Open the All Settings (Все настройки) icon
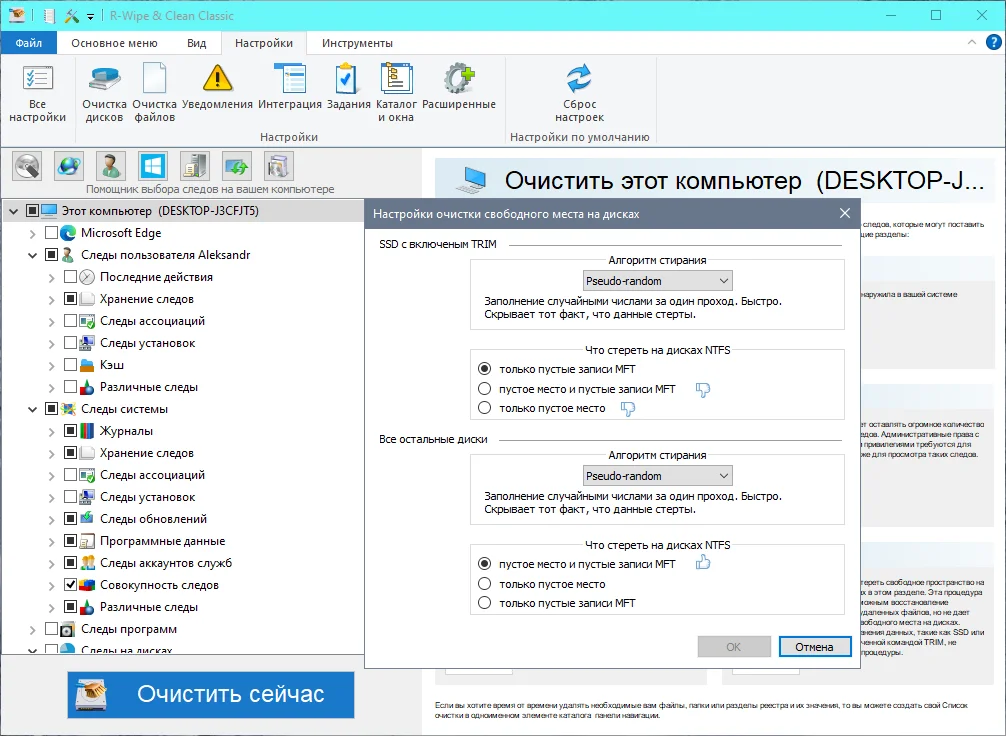The width and height of the screenshot is (1006, 736). pos(37,78)
